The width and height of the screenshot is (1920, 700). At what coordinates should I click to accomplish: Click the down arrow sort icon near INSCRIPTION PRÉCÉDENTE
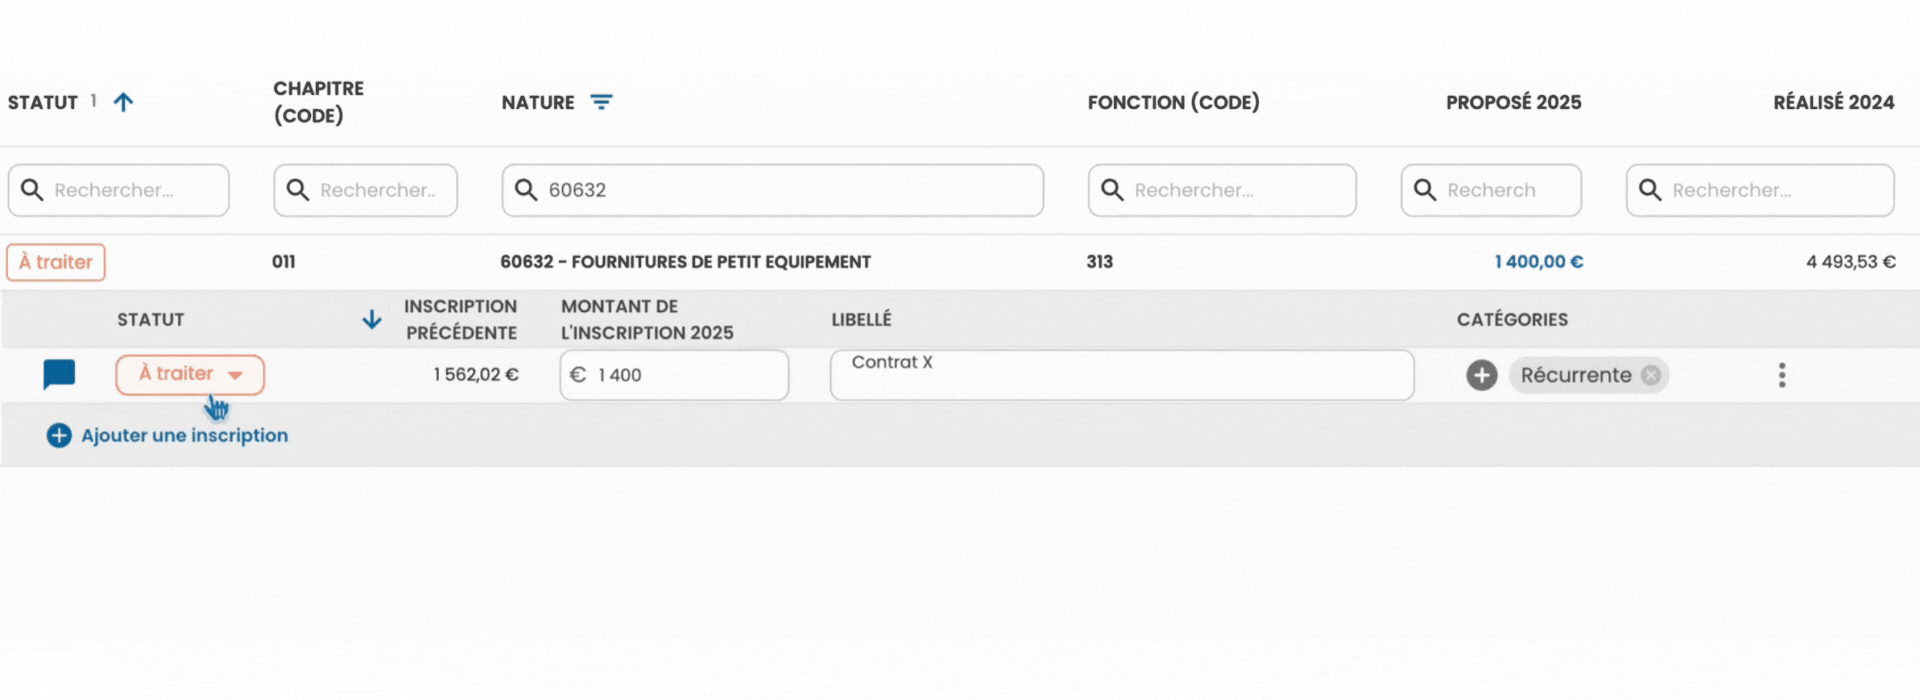[371, 319]
